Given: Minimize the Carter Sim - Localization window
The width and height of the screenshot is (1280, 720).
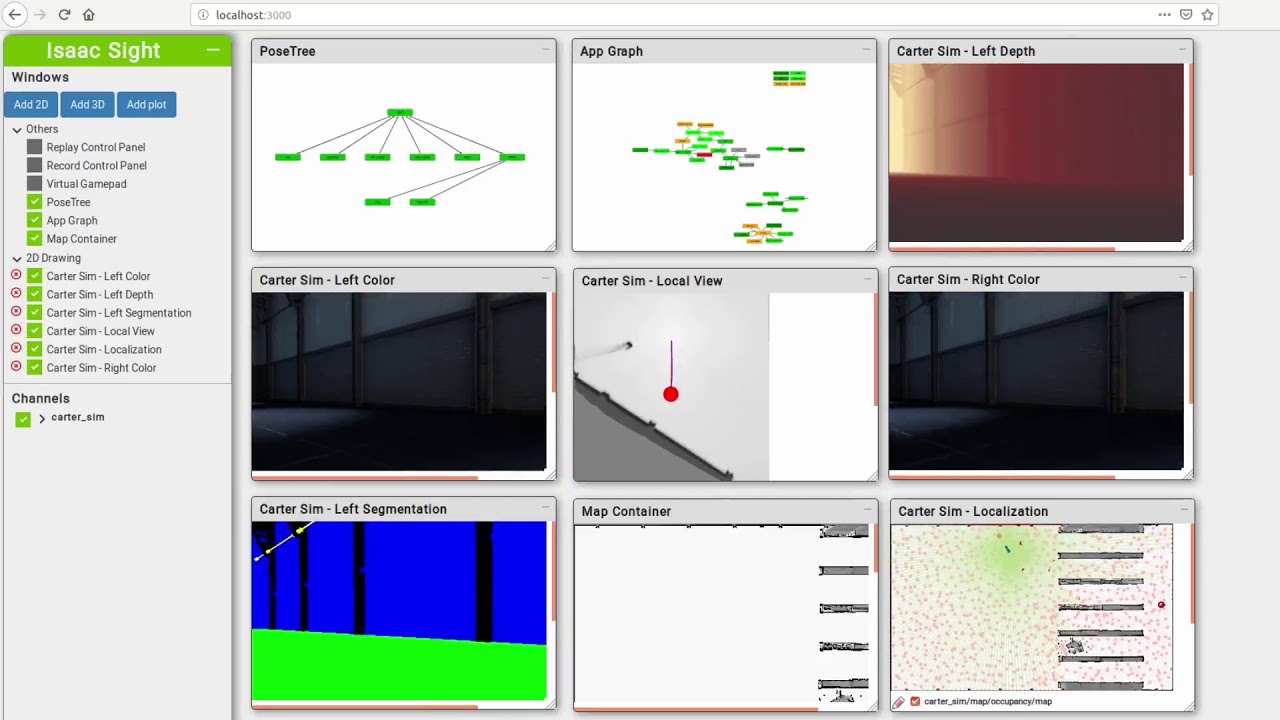Looking at the screenshot, I should coord(1184,509).
